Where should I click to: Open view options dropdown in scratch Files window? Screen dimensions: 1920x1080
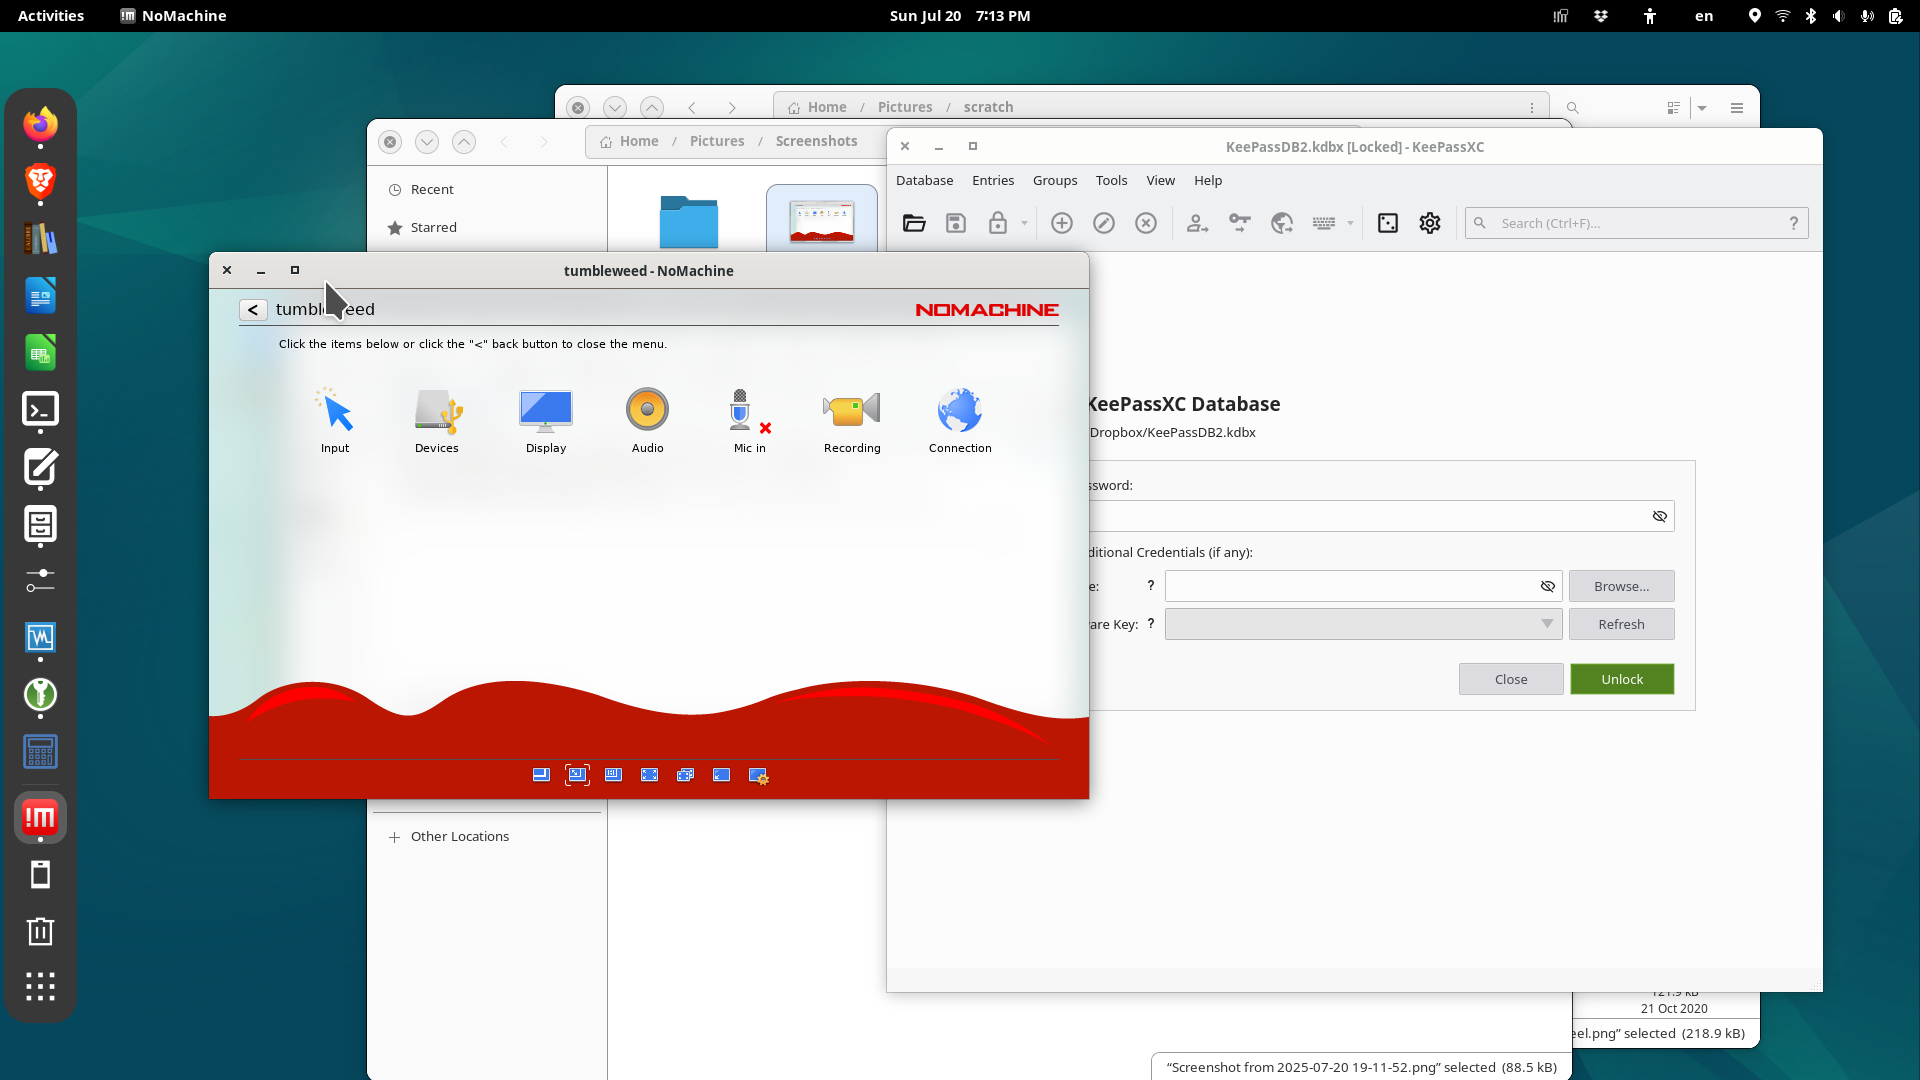1702,107
